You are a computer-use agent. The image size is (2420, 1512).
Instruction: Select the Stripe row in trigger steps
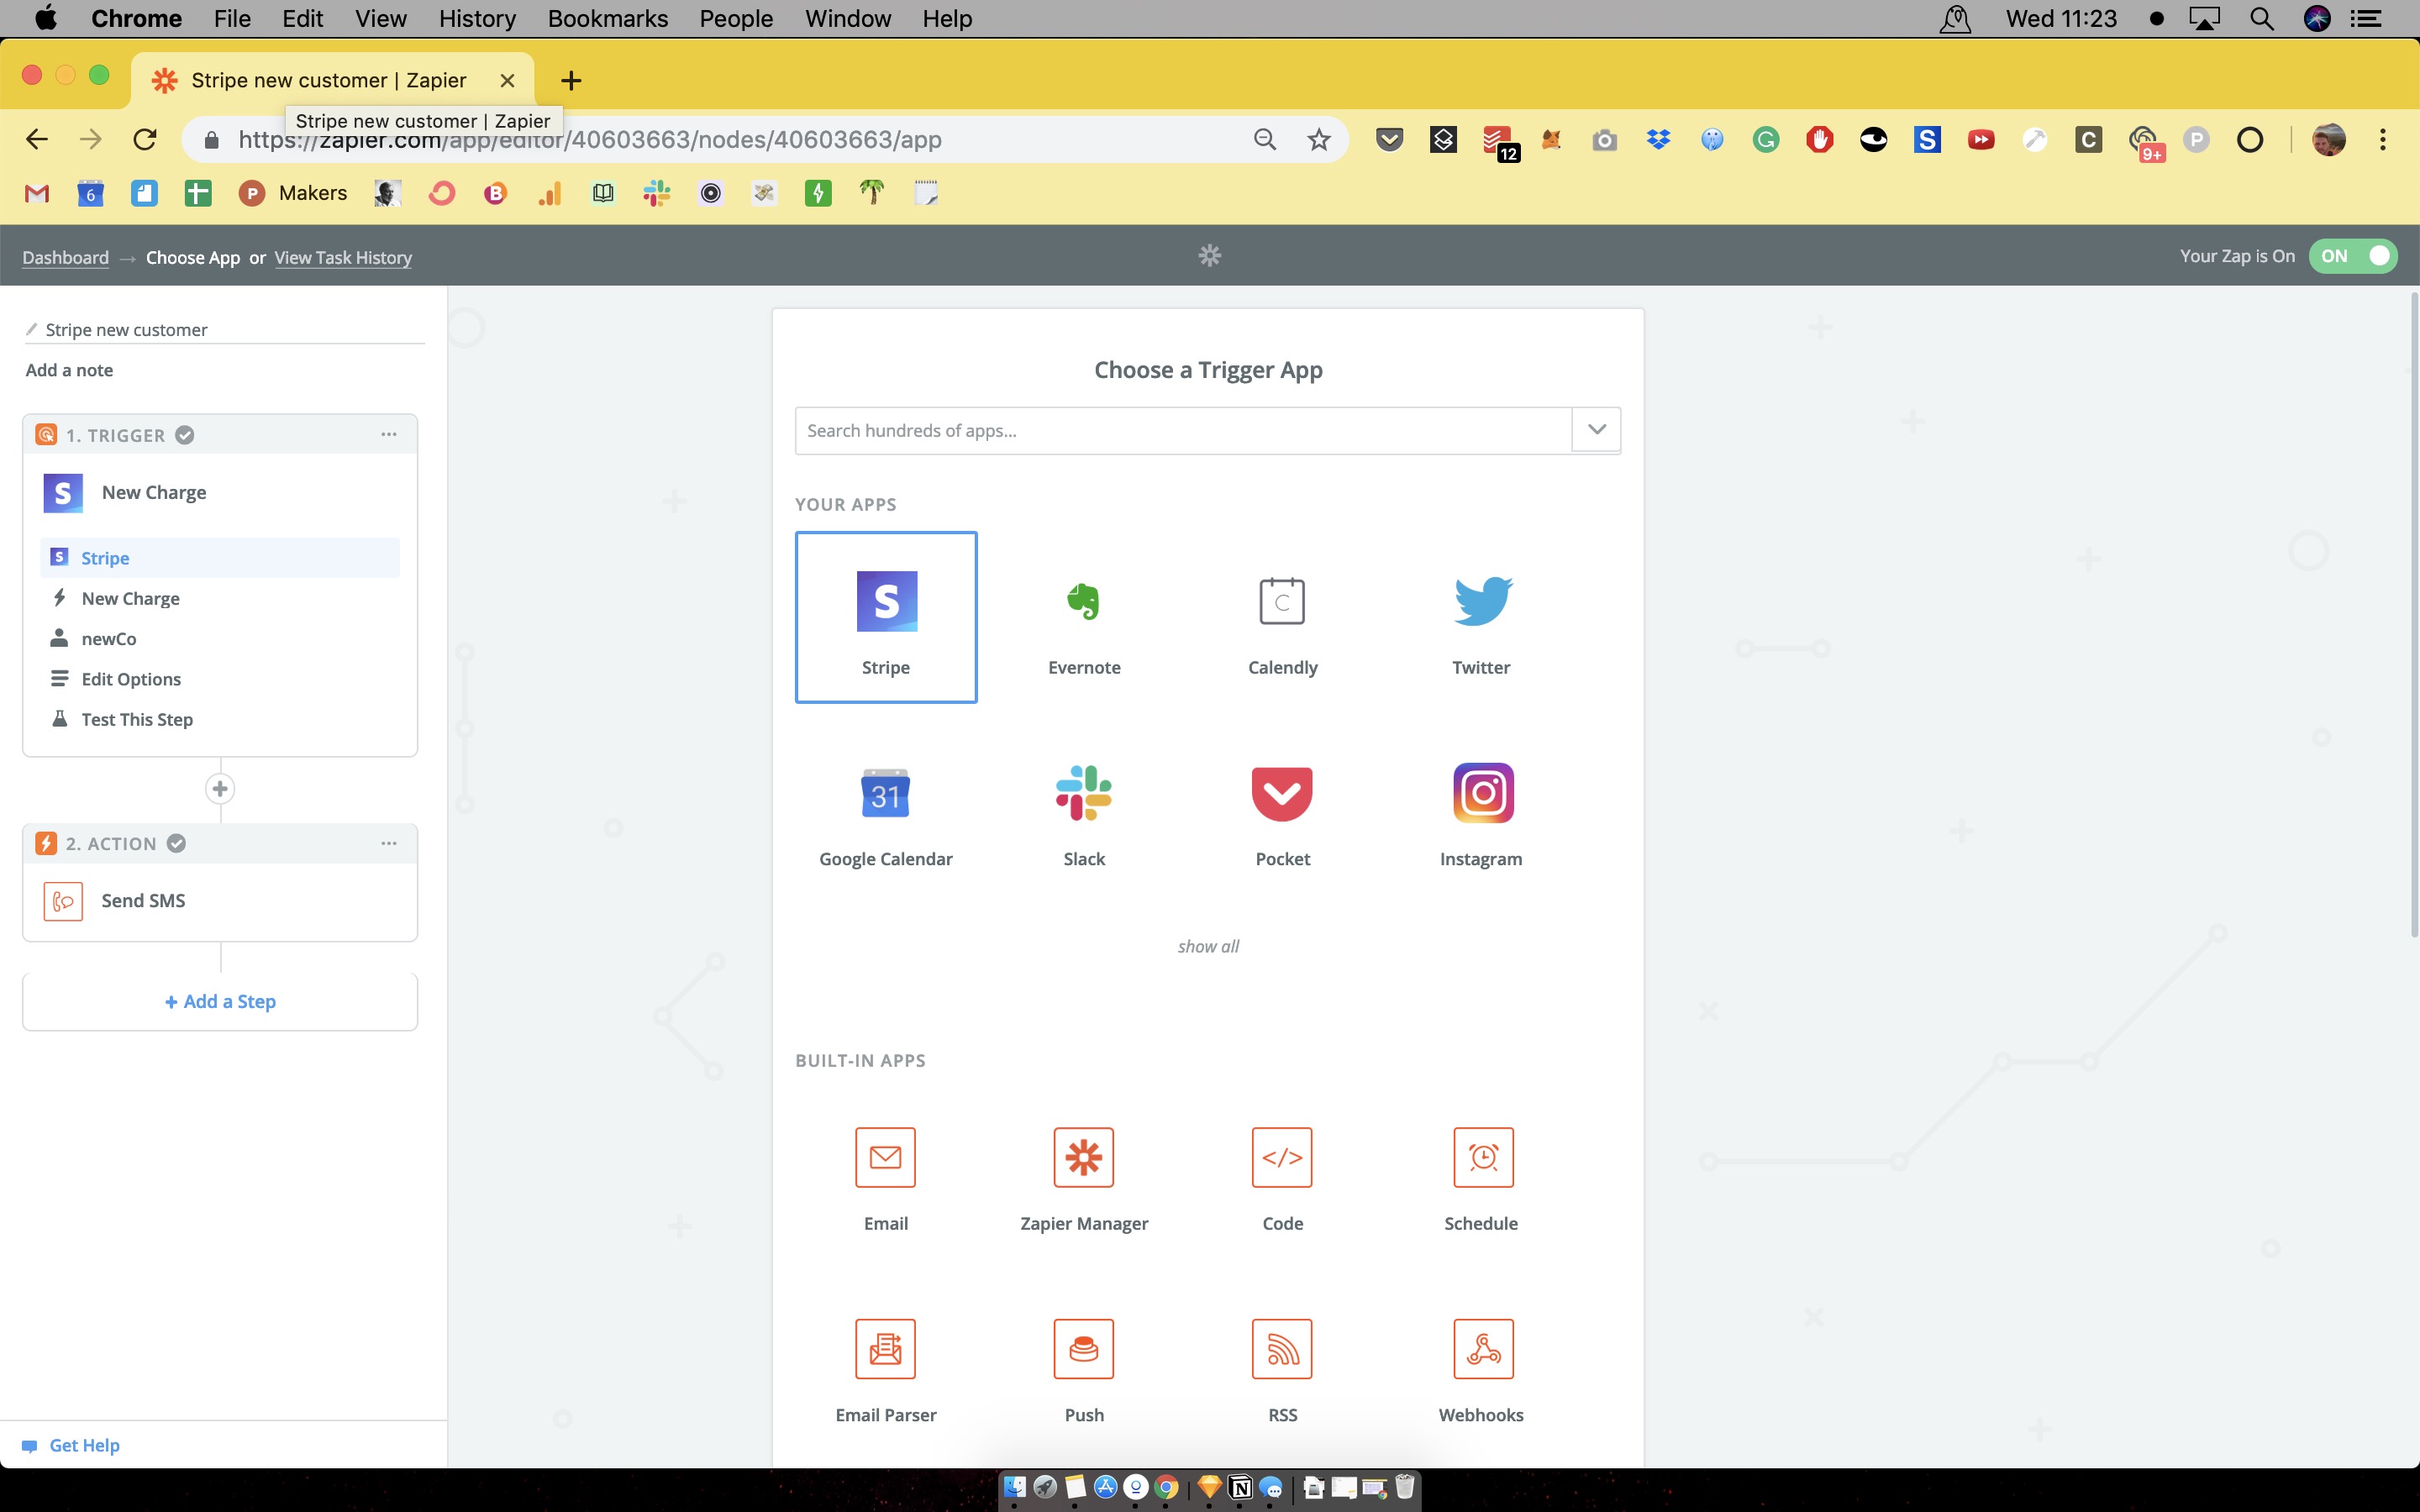click(x=220, y=558)
